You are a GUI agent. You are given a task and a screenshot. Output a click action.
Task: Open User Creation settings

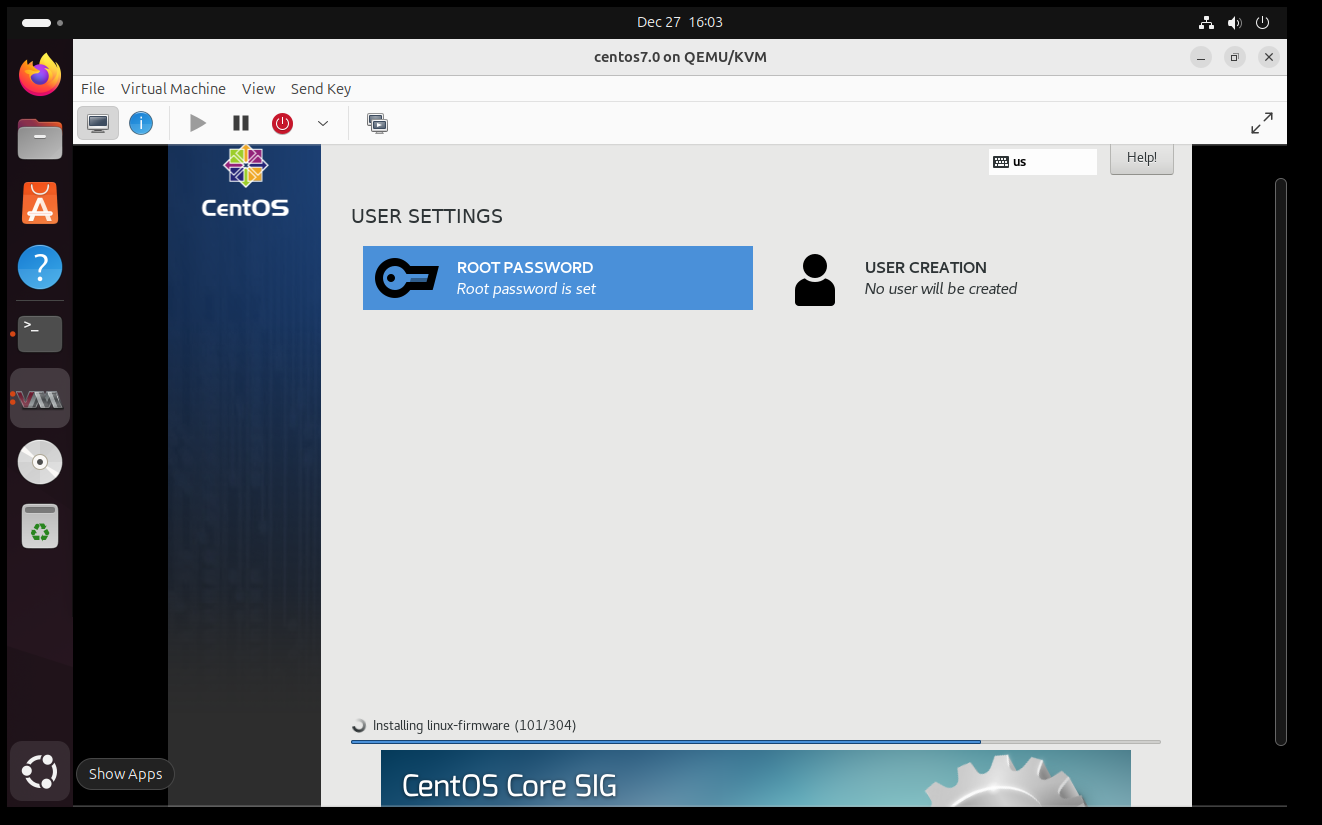coord(964,278)
